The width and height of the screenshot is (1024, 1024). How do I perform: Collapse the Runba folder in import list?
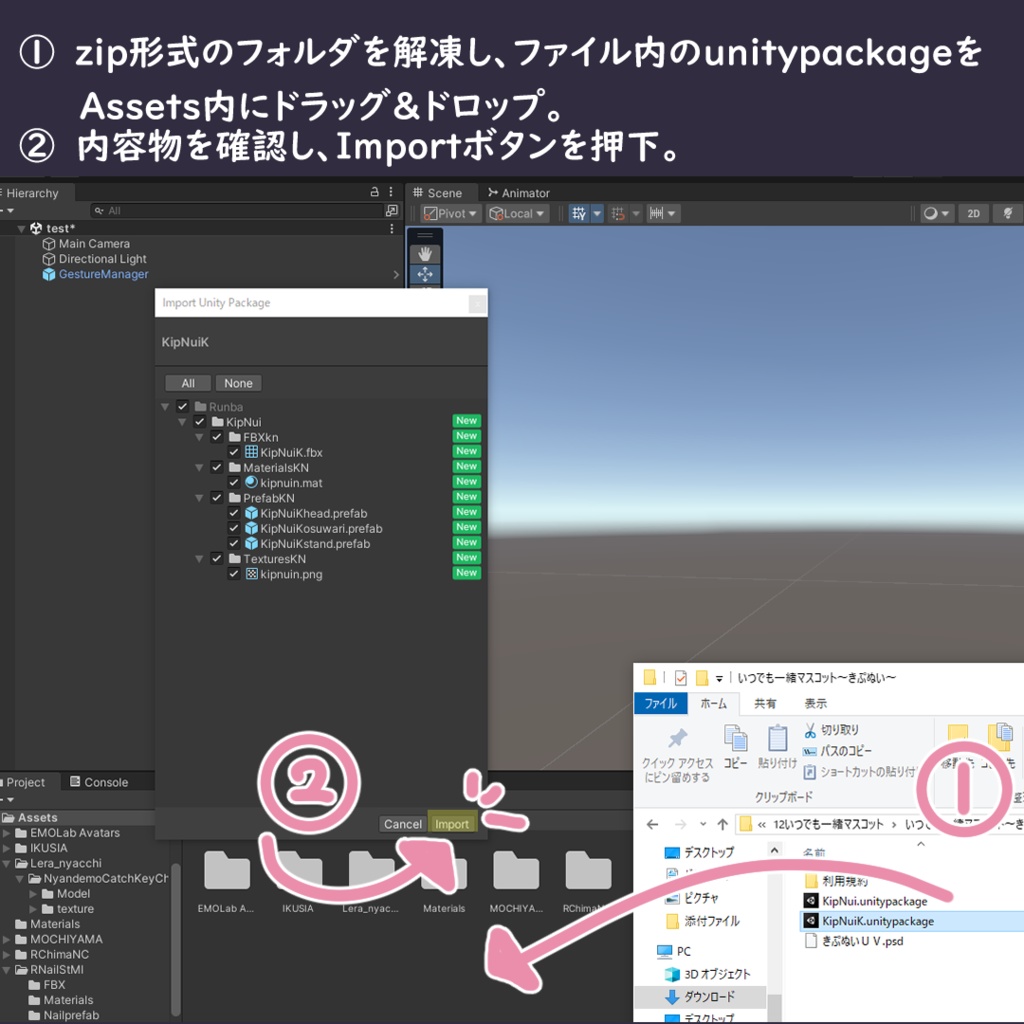coord(165,407)
